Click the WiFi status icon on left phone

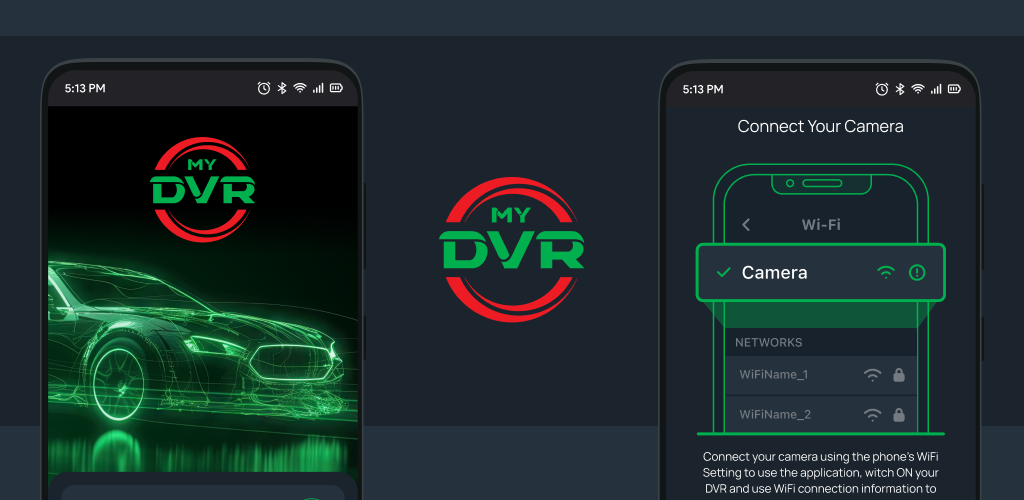click(300, 88)
